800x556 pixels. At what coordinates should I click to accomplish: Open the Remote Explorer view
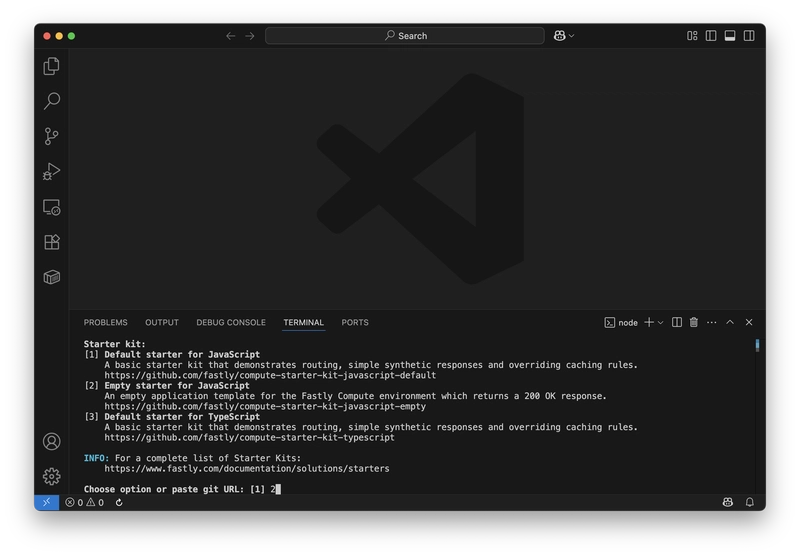[x=52, y=207]
